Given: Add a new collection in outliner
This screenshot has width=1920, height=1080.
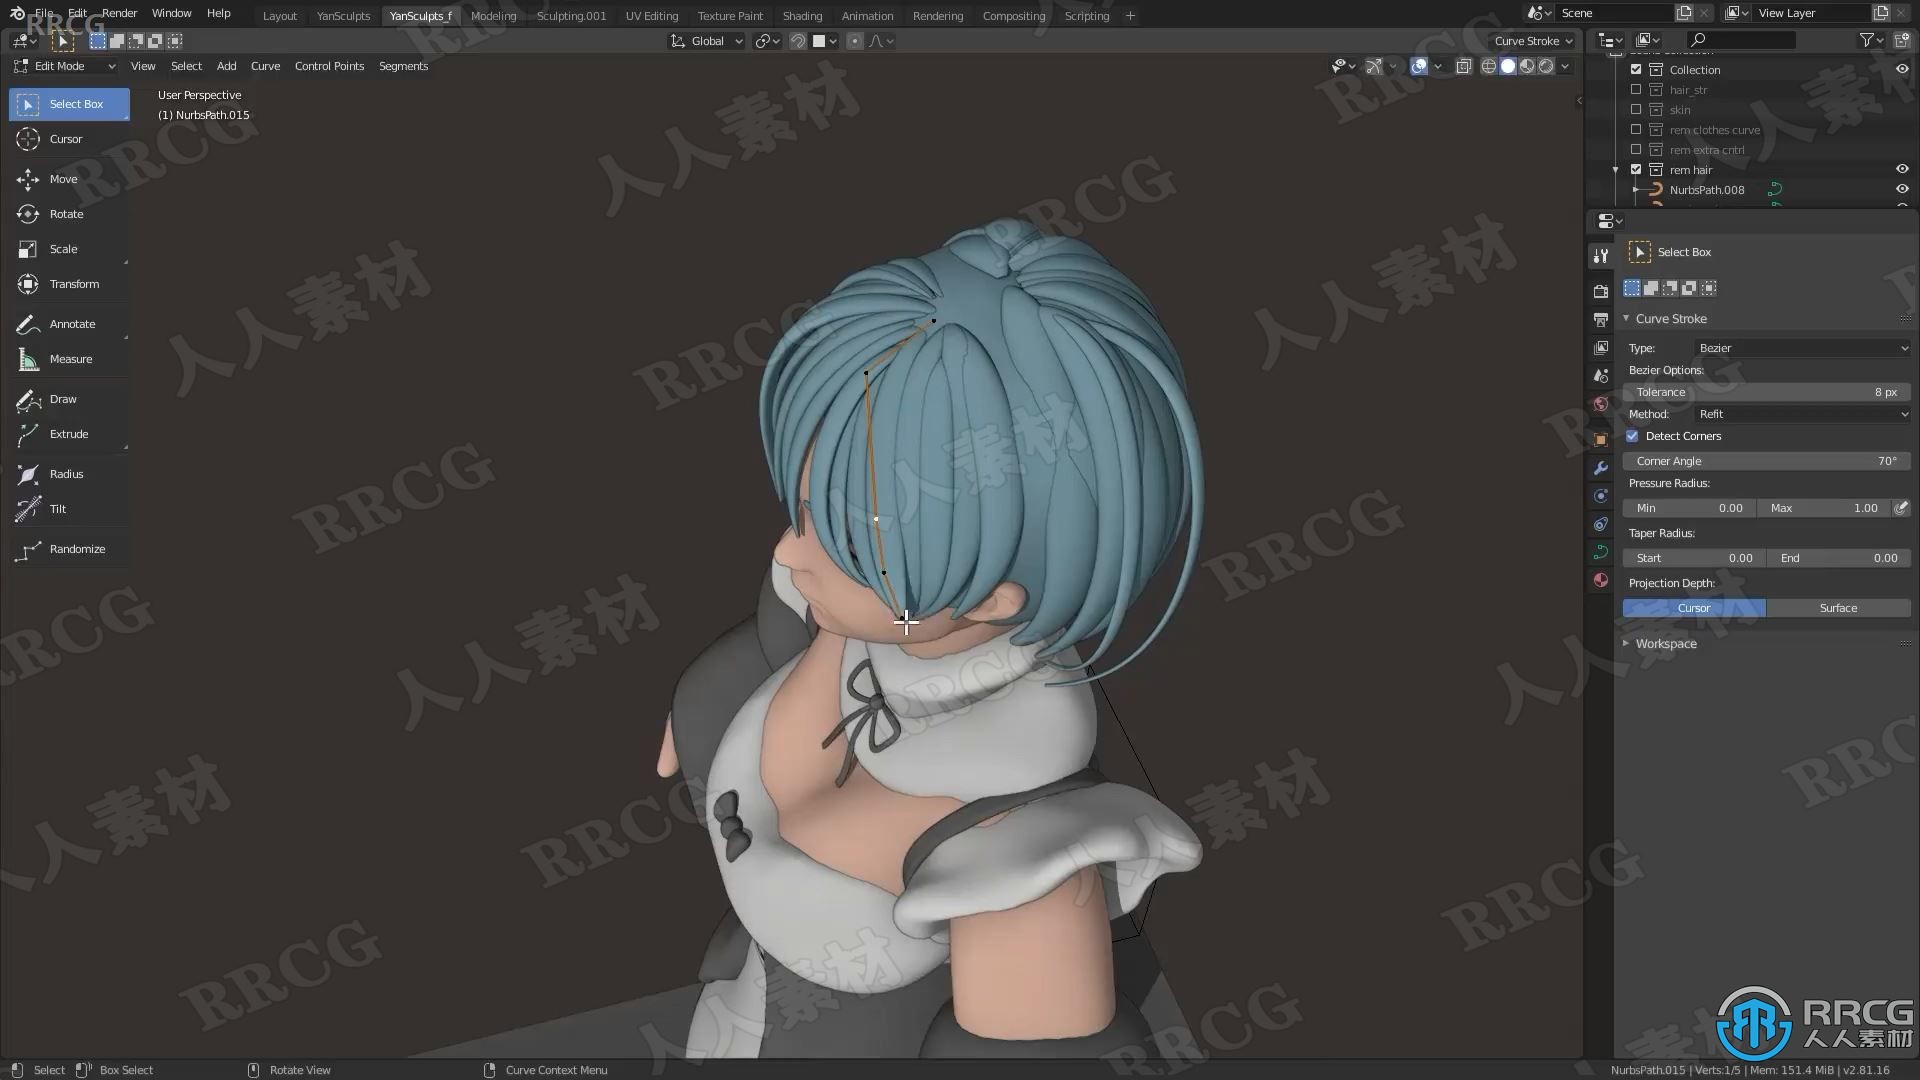Looking at the screenshot, I should pyautogui.click(x=1902, y=40).
